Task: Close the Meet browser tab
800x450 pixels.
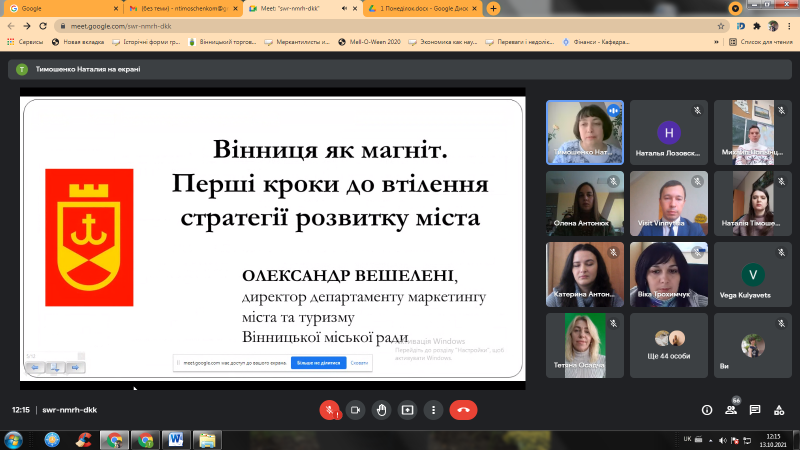Action: pyautogui.click(x=355, y=9)
